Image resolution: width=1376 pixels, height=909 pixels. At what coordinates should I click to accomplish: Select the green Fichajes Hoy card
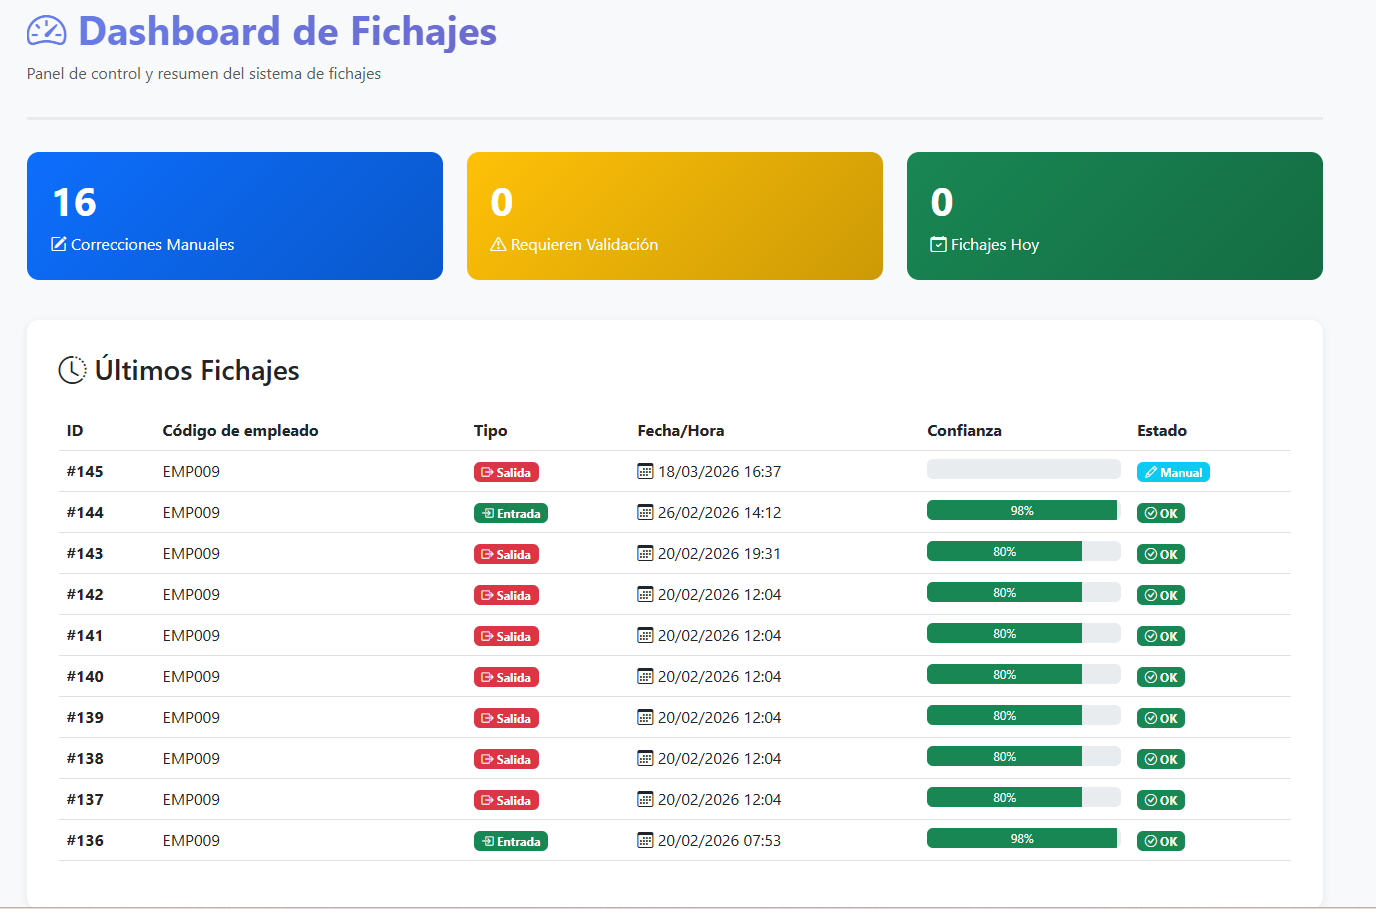pyautogui.click(x=1115, y=216)
